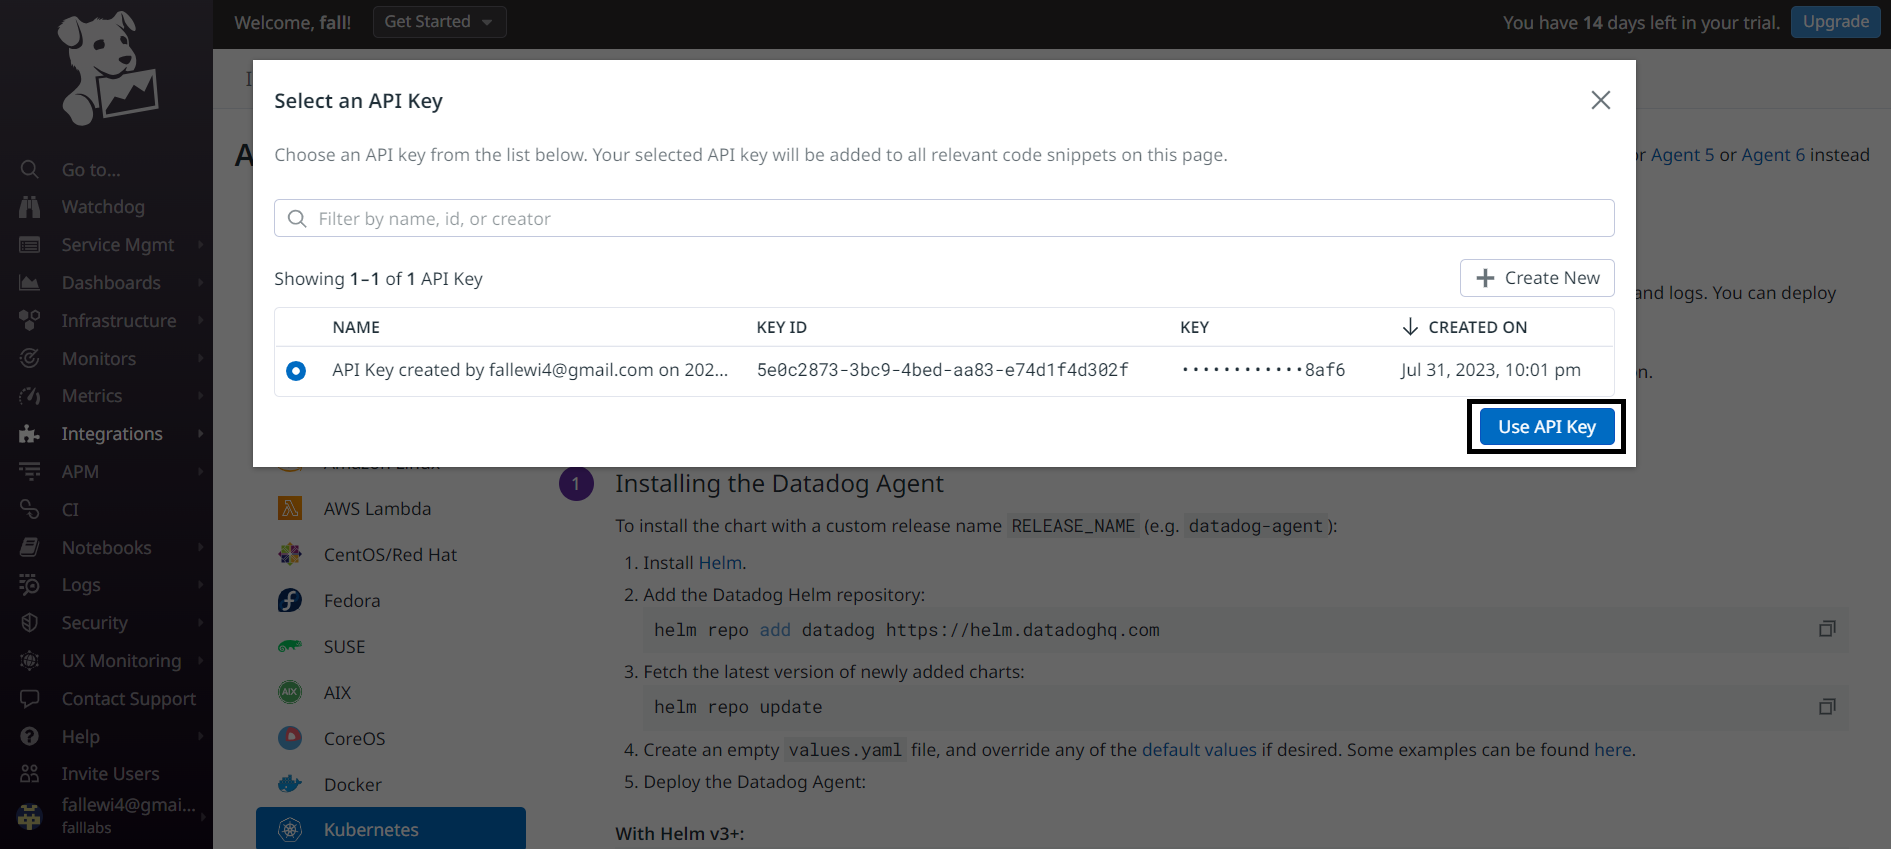1891x849 pixels.
Task: Click the API key filter search field
Action: [x=944, y=218]
